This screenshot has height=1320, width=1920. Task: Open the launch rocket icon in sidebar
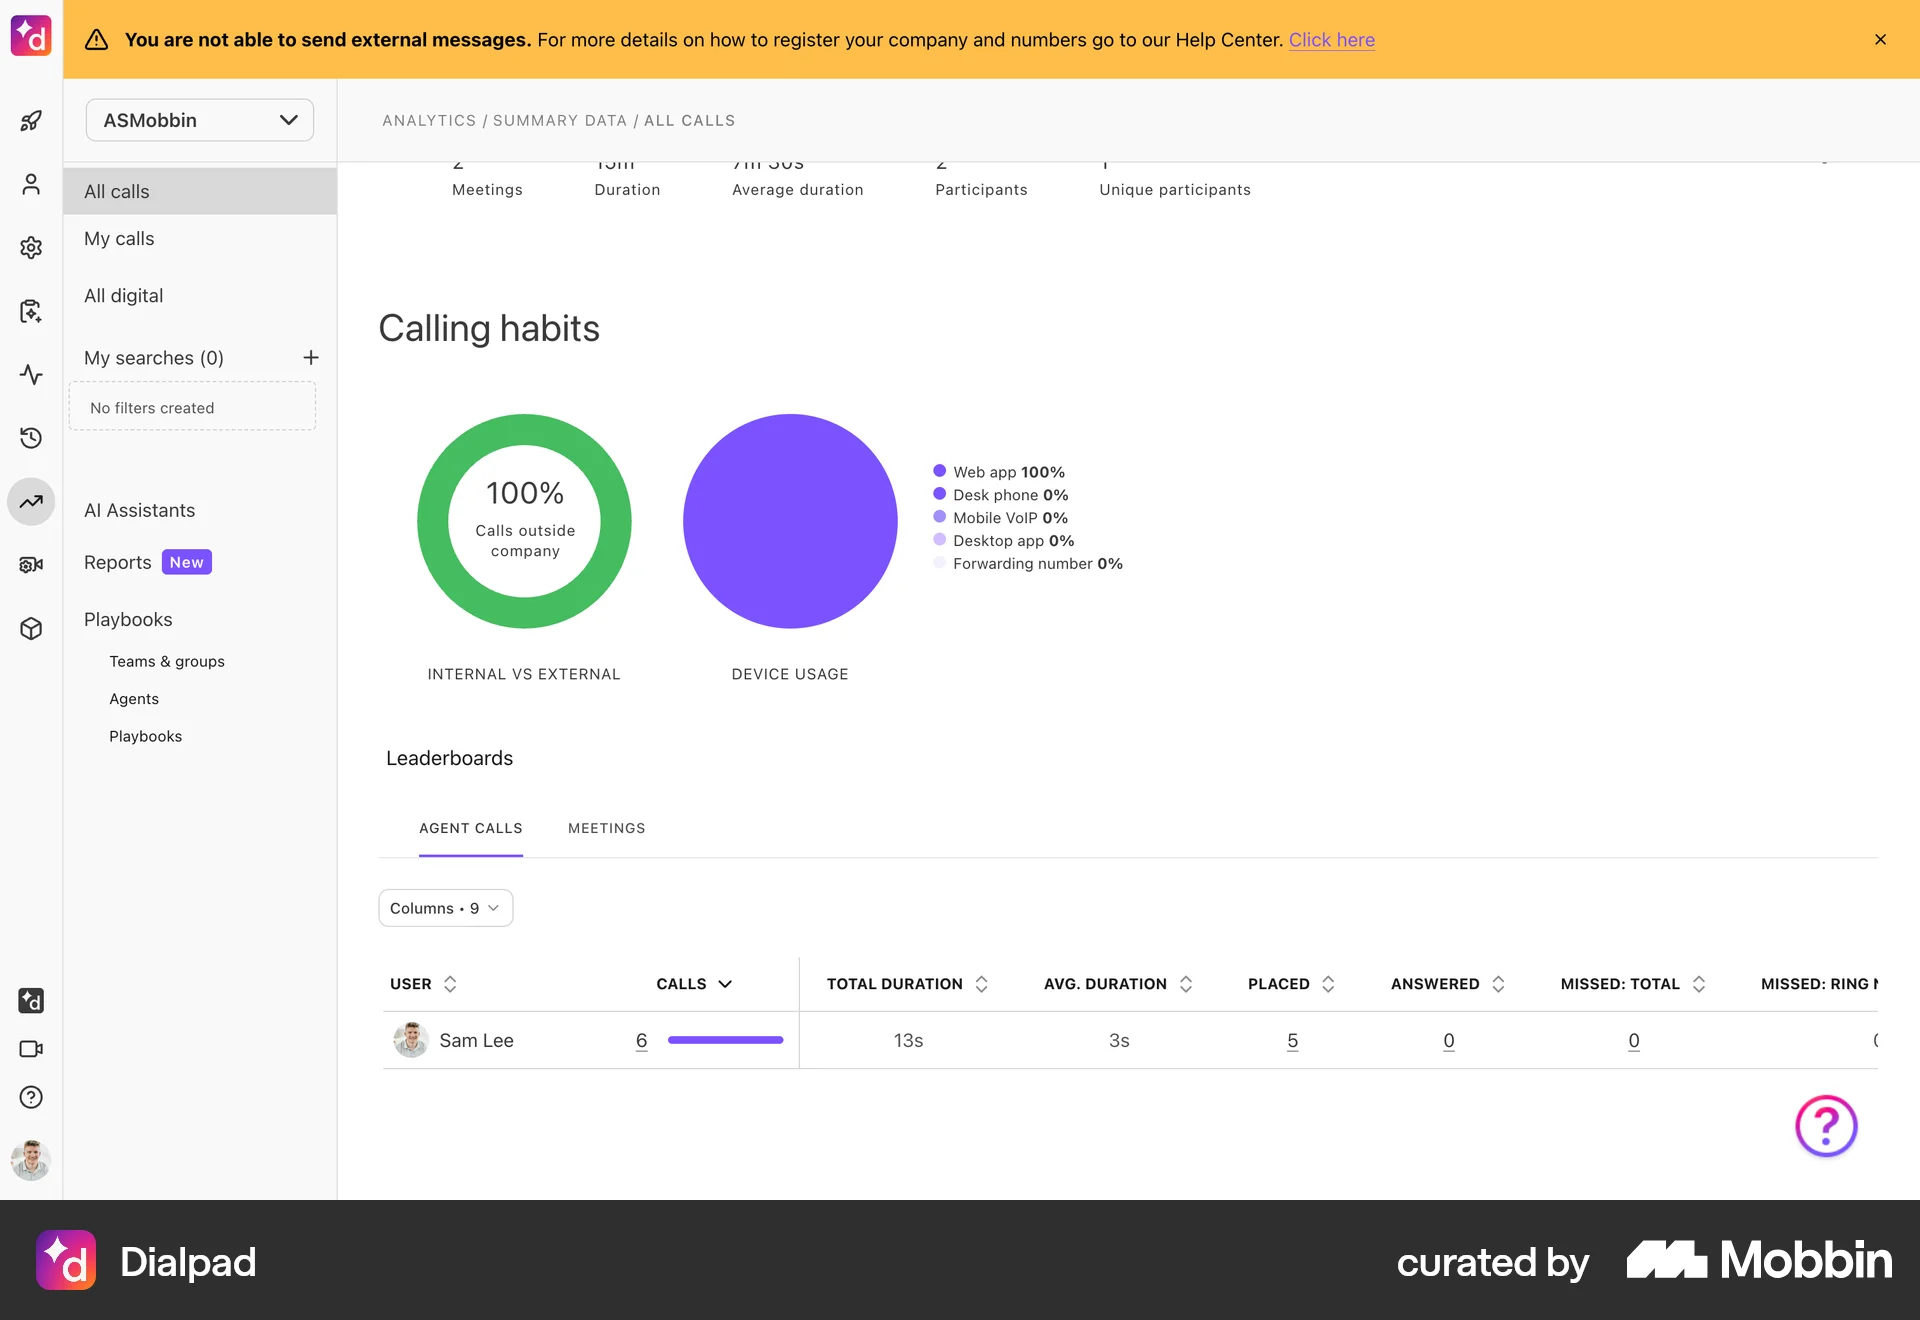click(x=31, y=120)
